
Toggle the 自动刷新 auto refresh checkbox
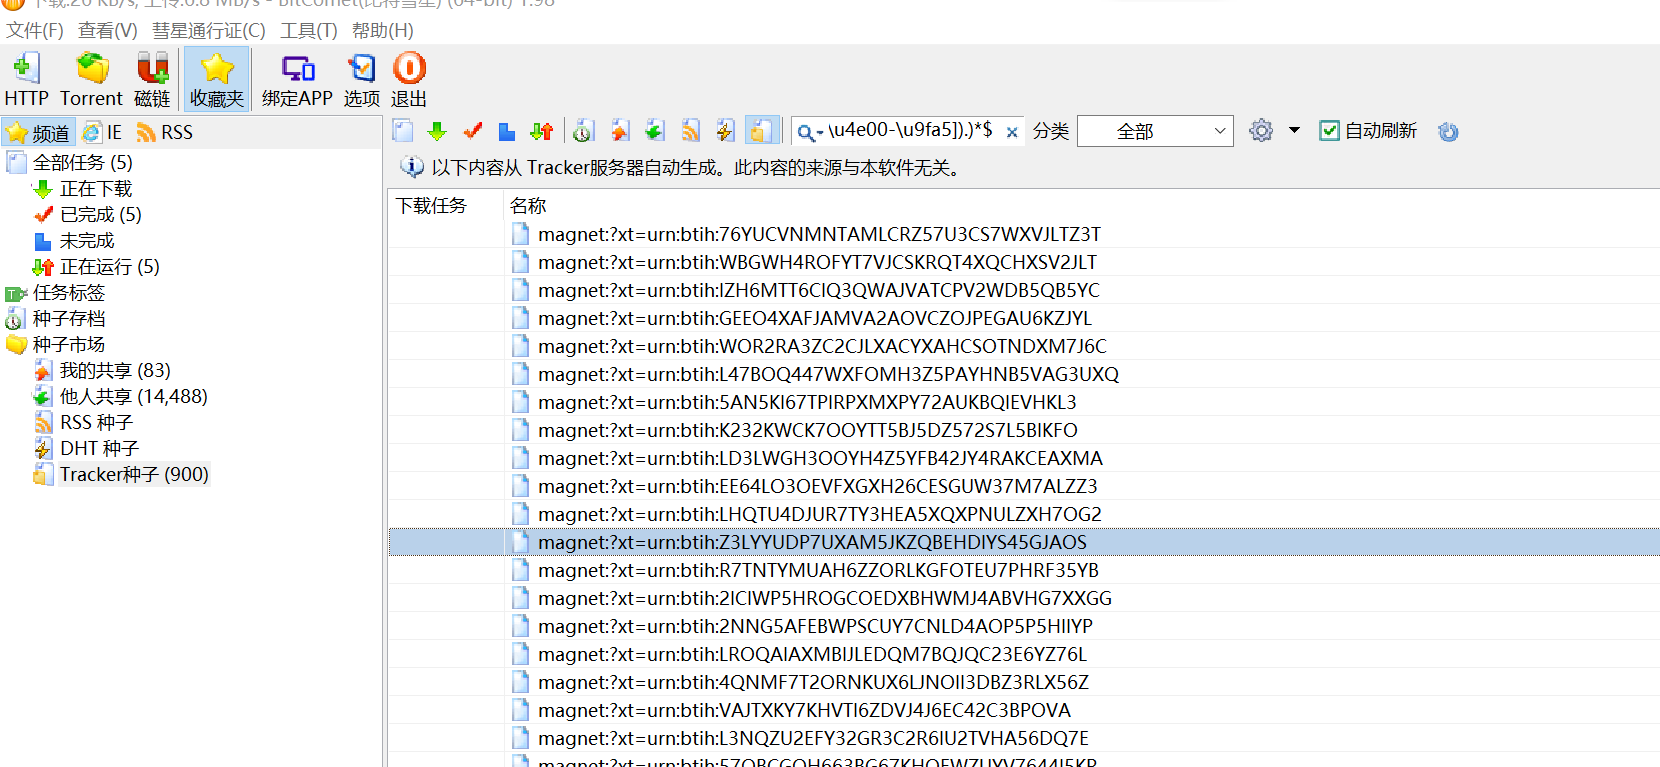click(1329, 131)
